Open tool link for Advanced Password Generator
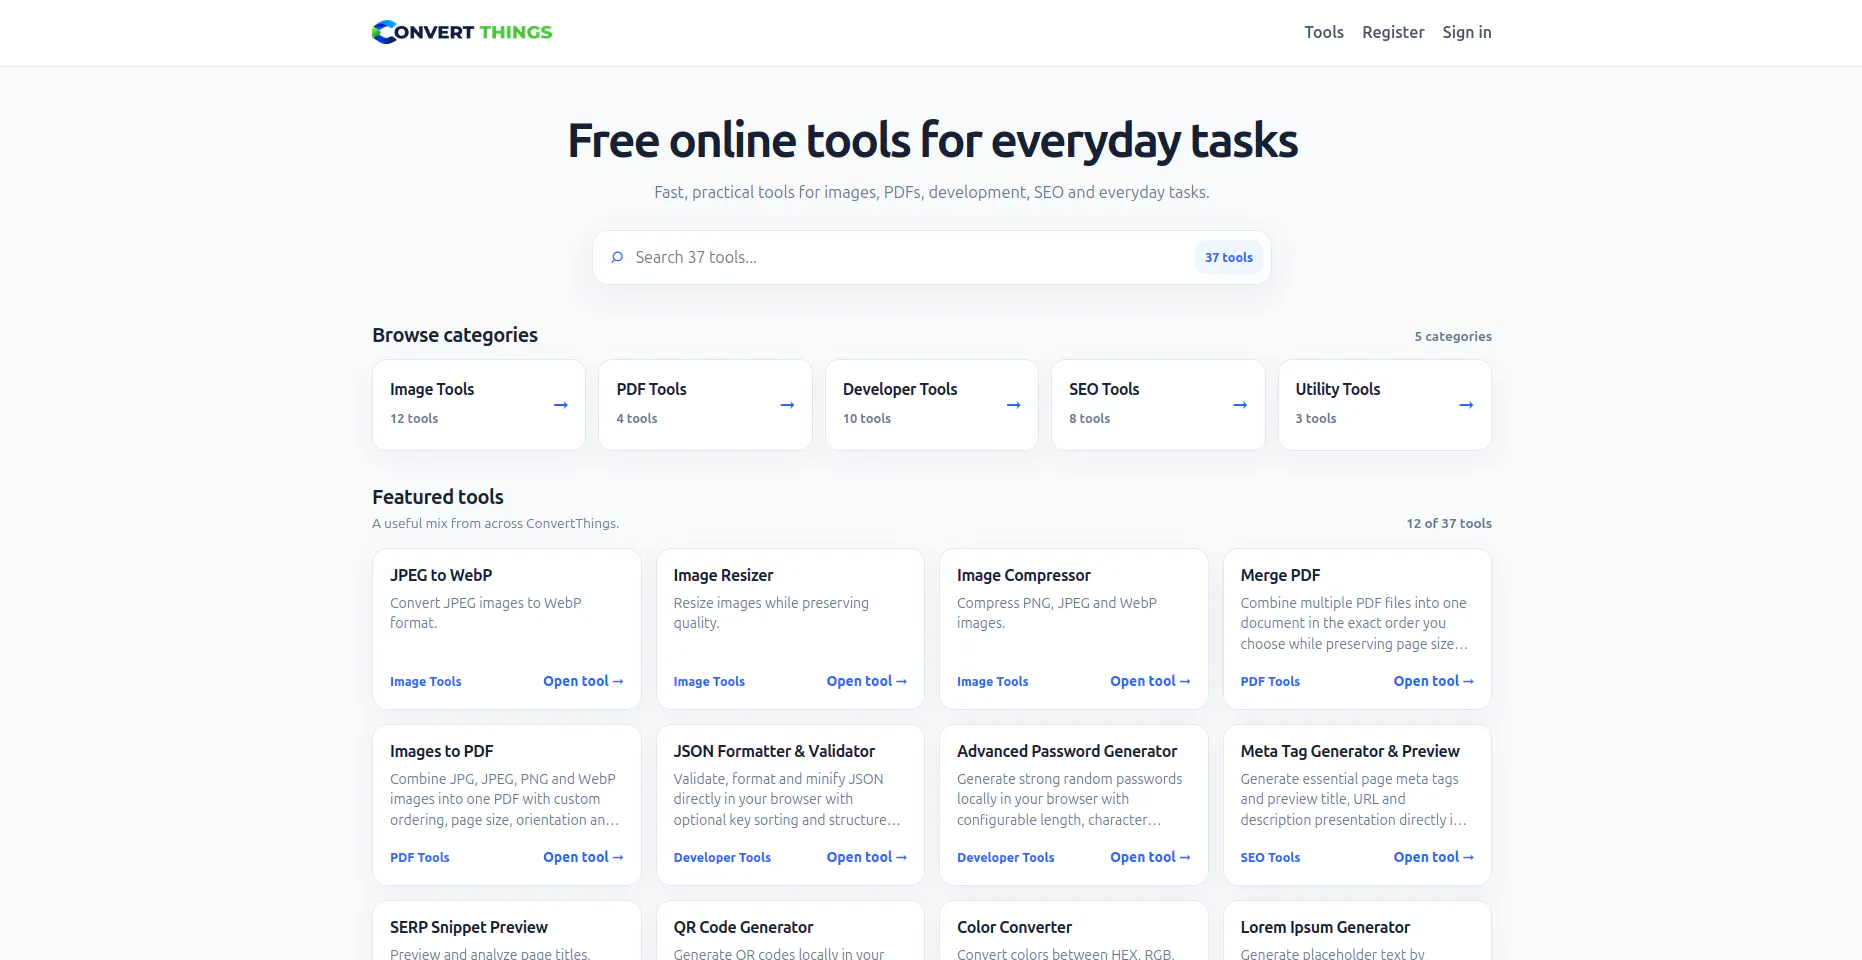 click(x=1150, y=857)
